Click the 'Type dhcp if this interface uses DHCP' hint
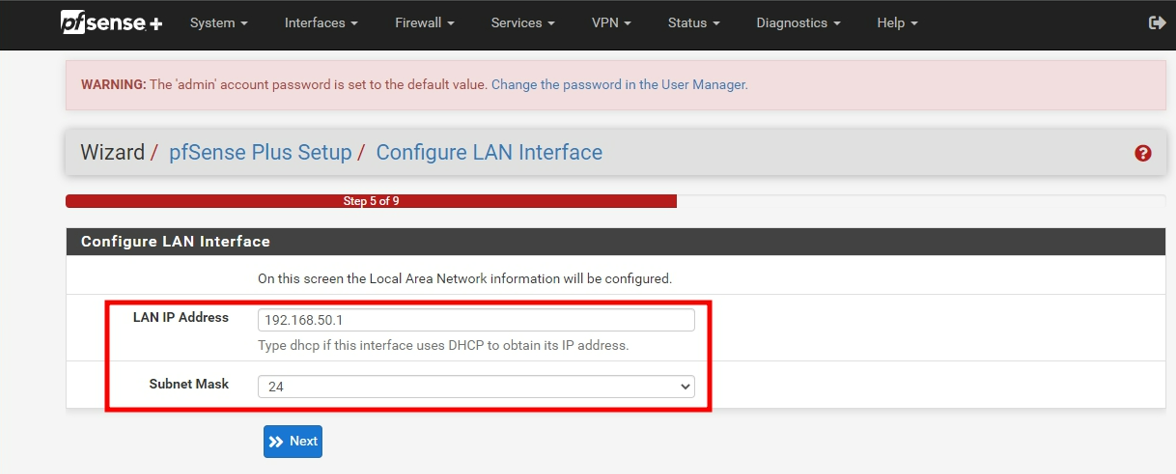Image resolution: width=1176 pixels, height=474 pixels. click(x=443, y=346)
